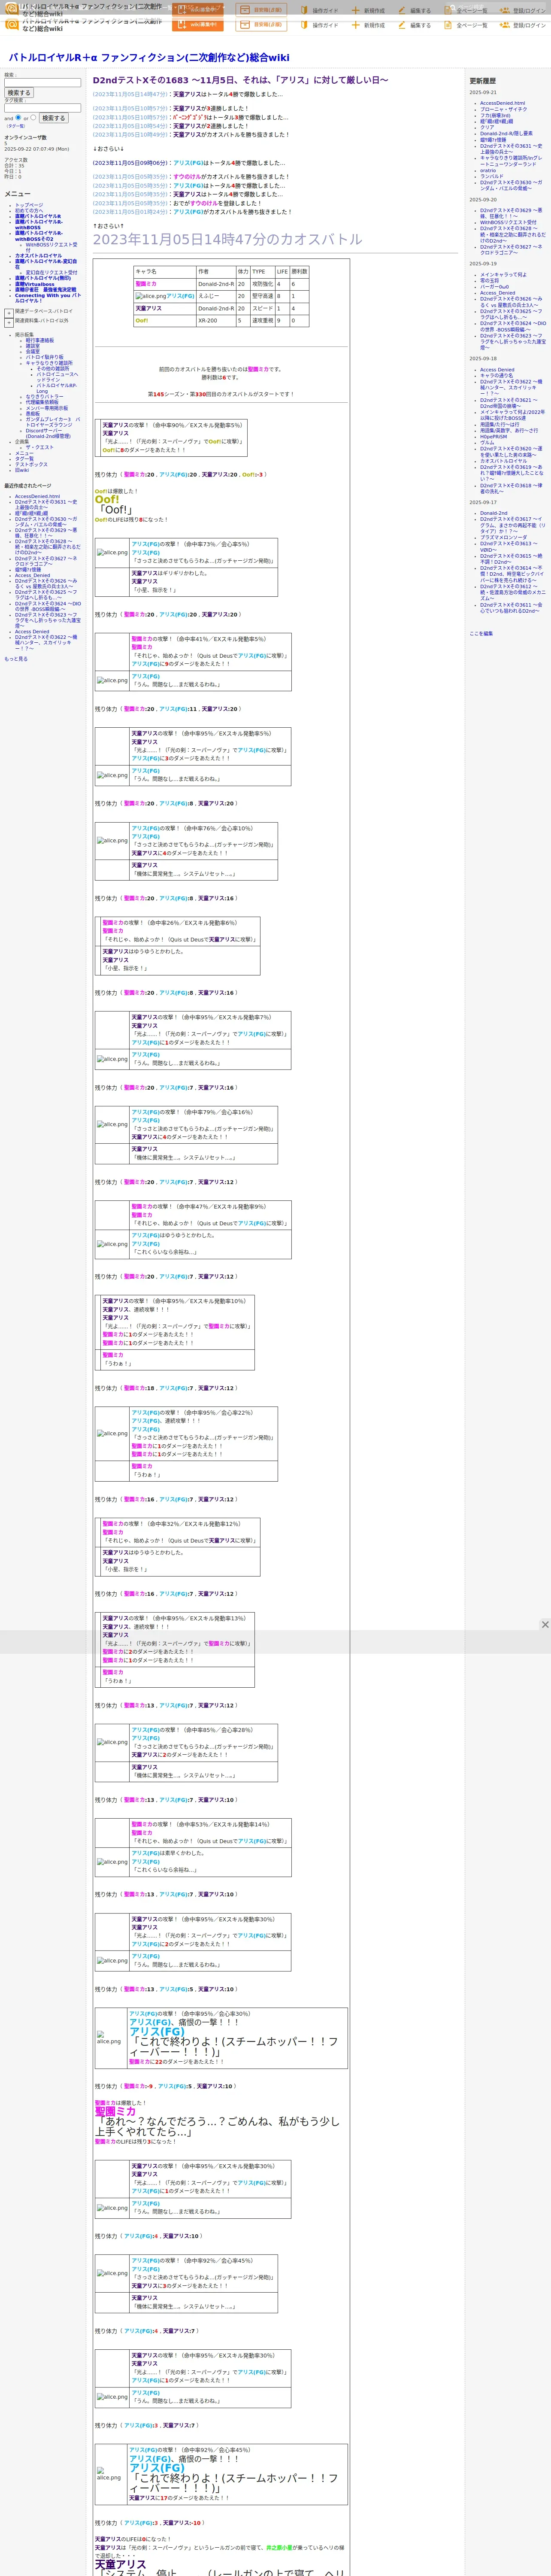Open ザ・クエスト under 企画集
The height and width of the screenshot is (2576, 551).
point(40,448)
